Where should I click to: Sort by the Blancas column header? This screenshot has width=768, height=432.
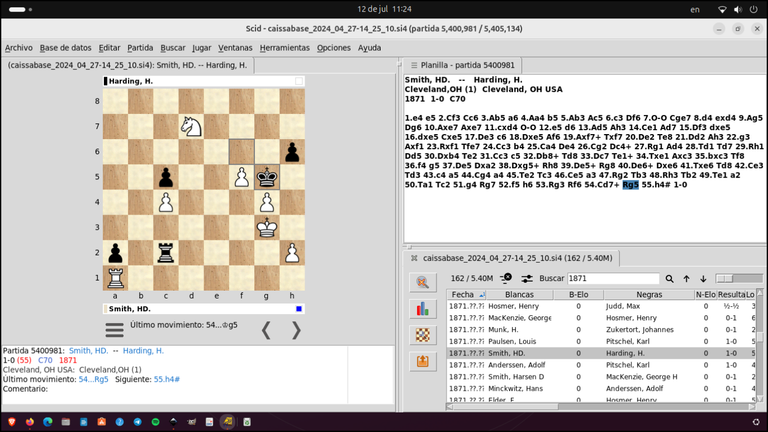point(519,294)
